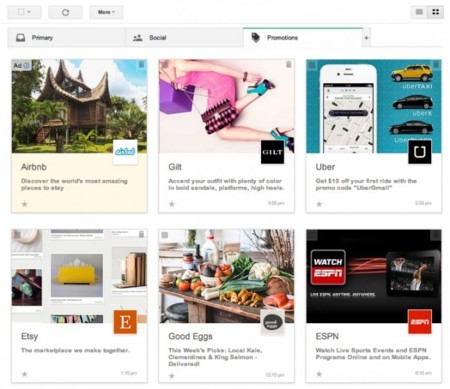Screen dimensions: 450x389
Task: Add a new inbox tab with plus button
Action: click(366, 38)
